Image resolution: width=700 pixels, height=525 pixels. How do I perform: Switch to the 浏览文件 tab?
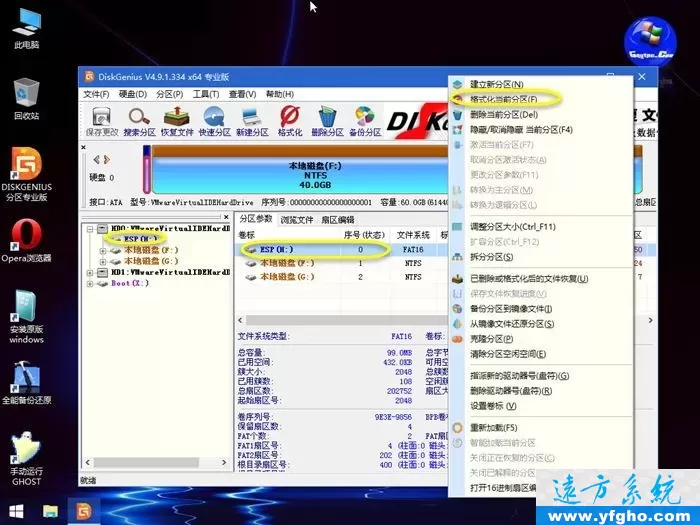coord(296,220)
